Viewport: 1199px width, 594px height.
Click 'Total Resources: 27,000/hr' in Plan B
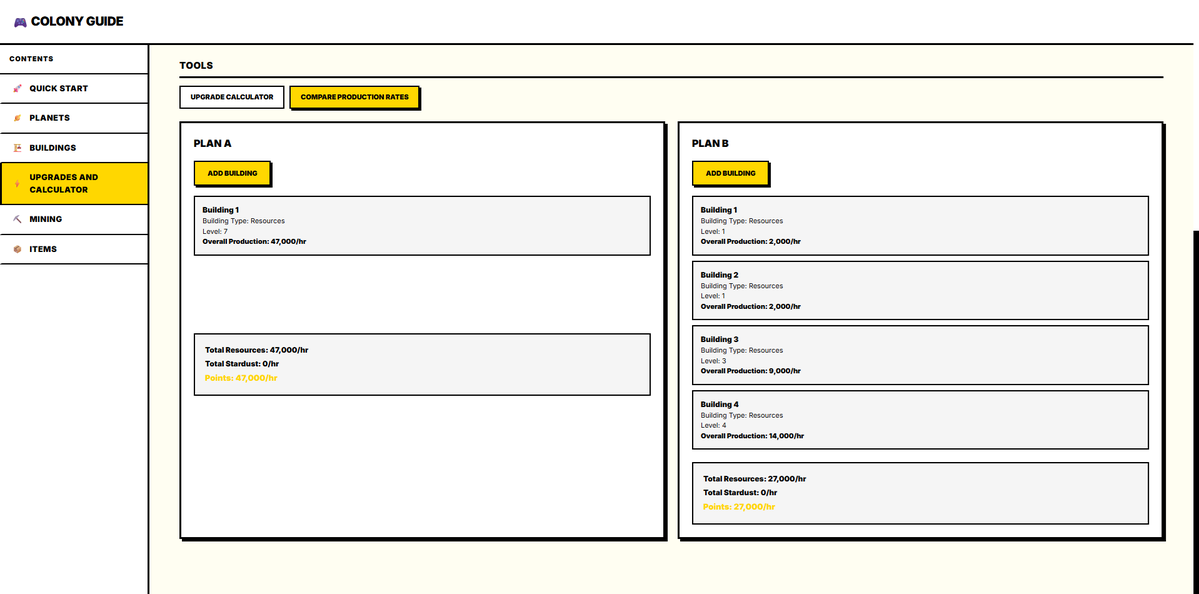(755, 479)
